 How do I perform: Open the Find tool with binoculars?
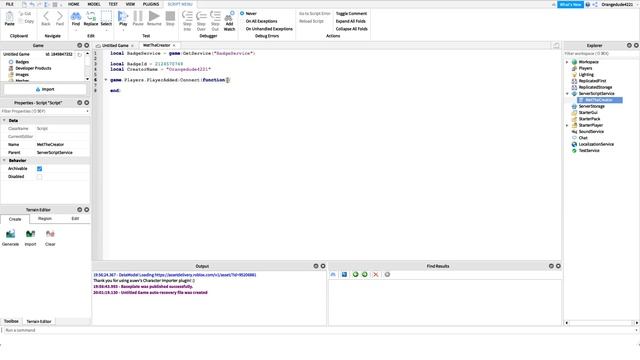pos(76,16)
